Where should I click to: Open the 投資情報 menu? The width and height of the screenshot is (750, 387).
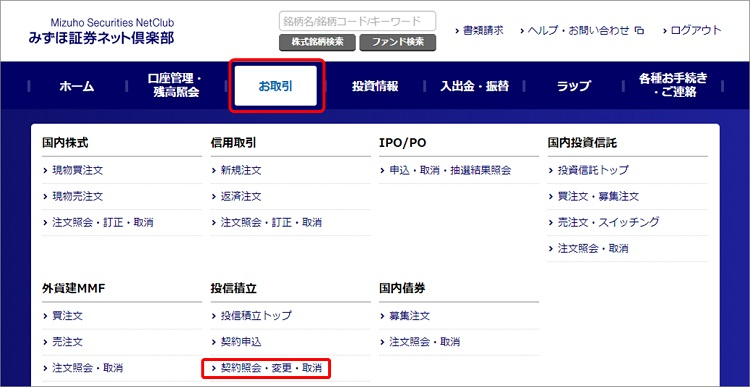click(x=375, y=86)
